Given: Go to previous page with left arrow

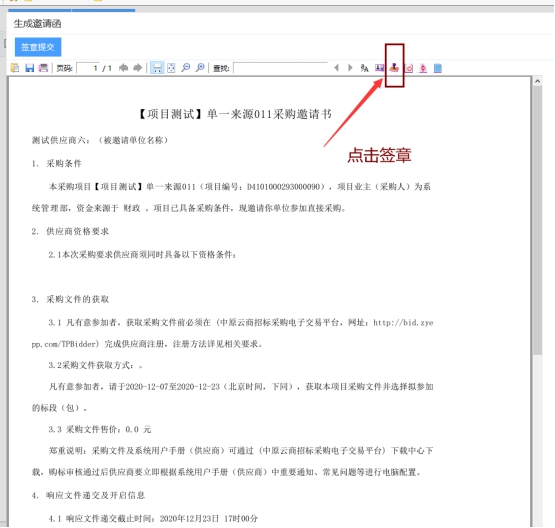Looking at the screenshot, I should [123, 68].
